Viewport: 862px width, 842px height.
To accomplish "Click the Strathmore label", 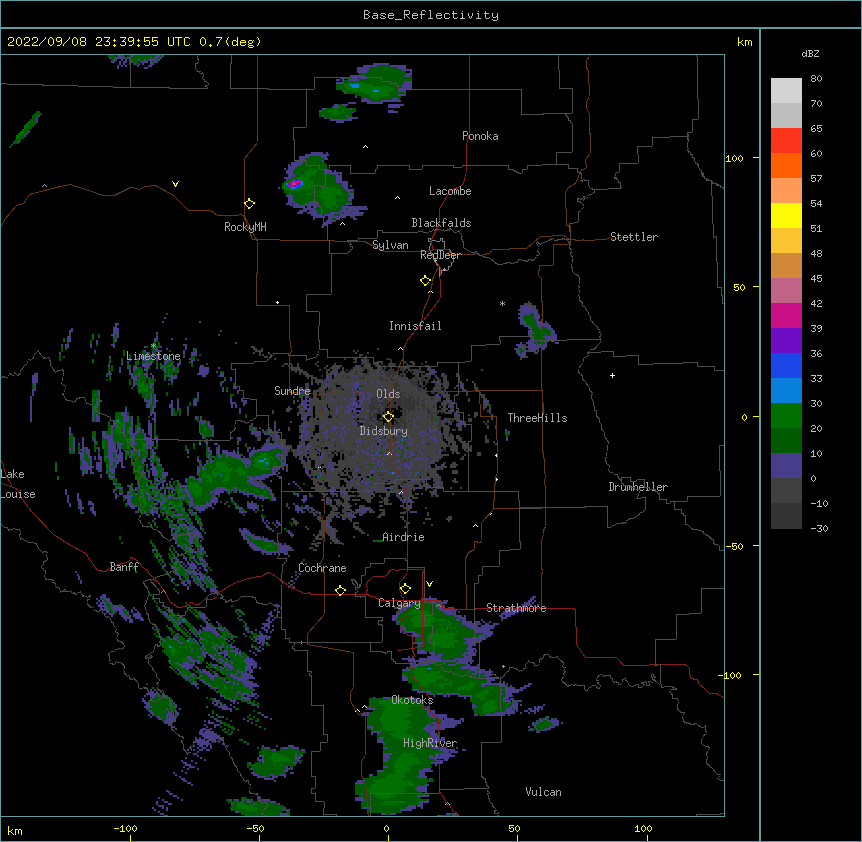I will click(516, 608).
